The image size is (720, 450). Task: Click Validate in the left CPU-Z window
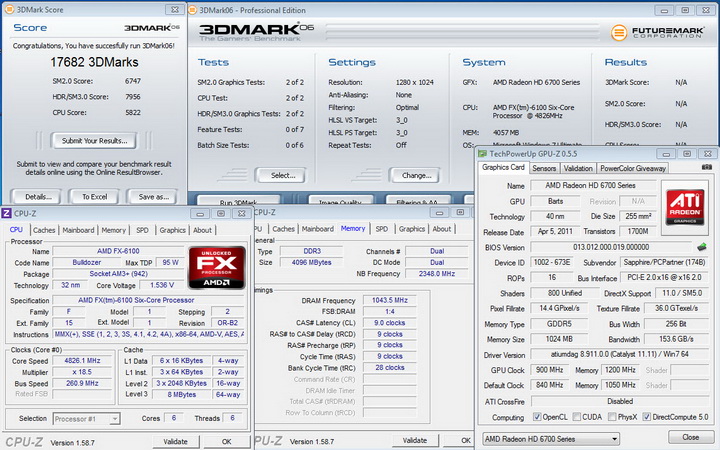175,441
